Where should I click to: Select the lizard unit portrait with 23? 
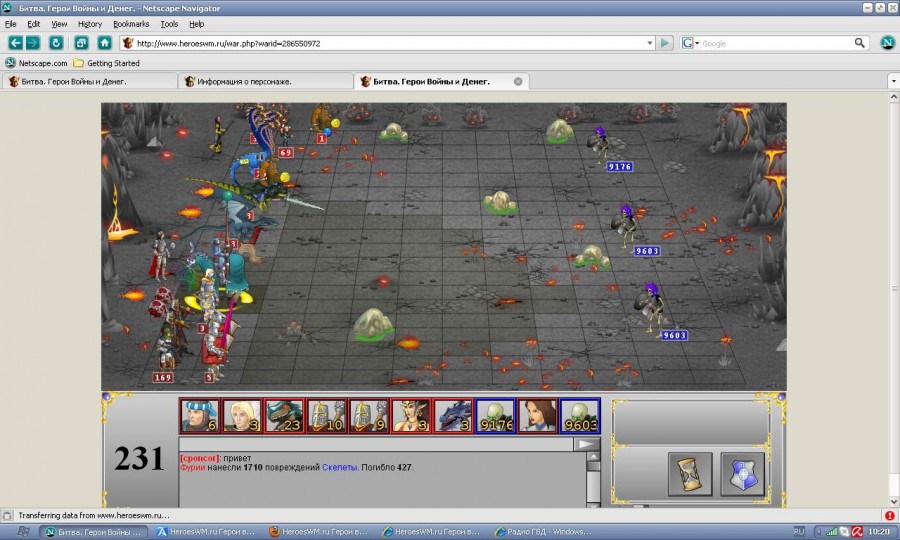(284, 415)
